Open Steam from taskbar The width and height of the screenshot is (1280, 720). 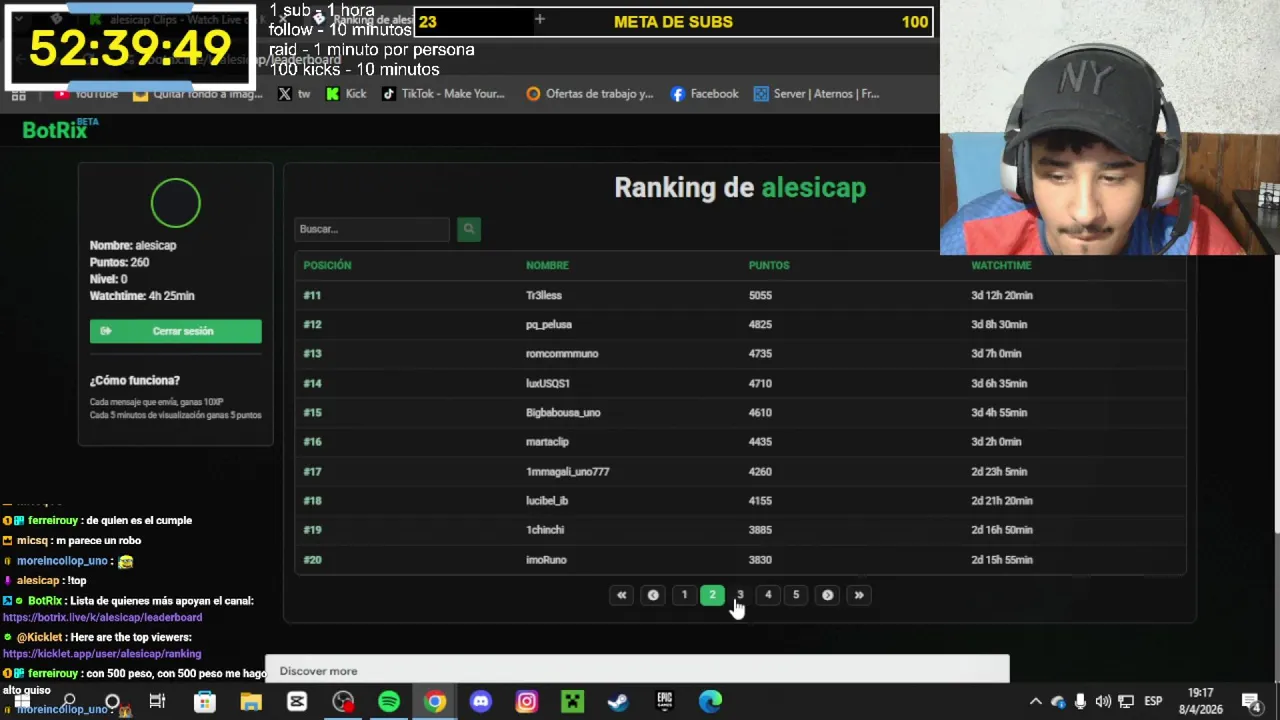click(618, 701)
